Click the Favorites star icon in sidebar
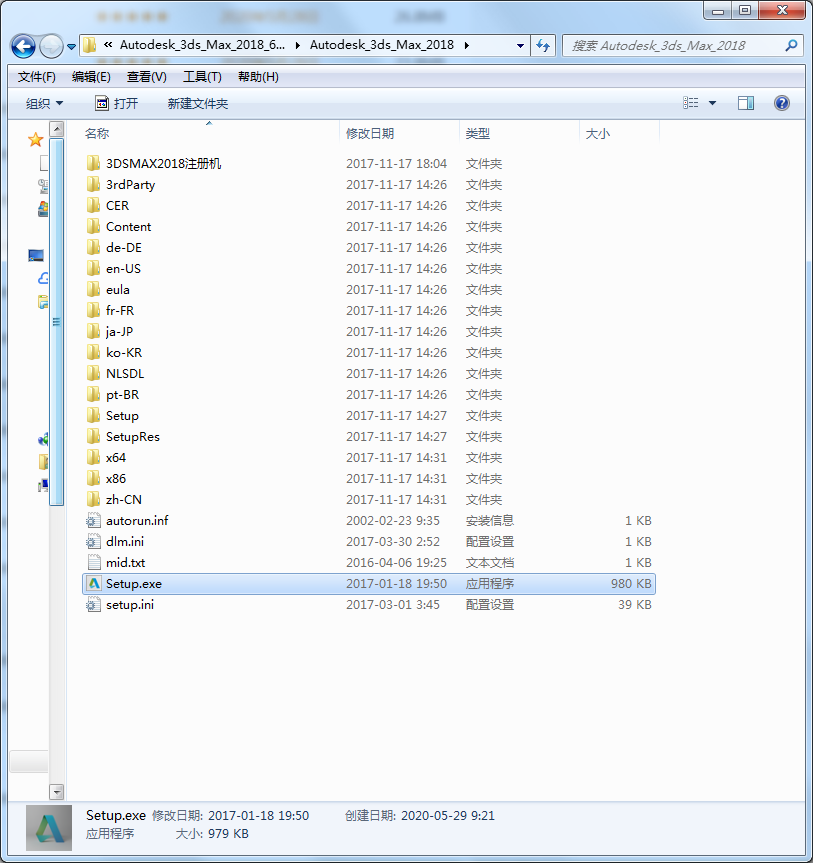This screenshot has width=813, height=863. (x=36, y=140)
